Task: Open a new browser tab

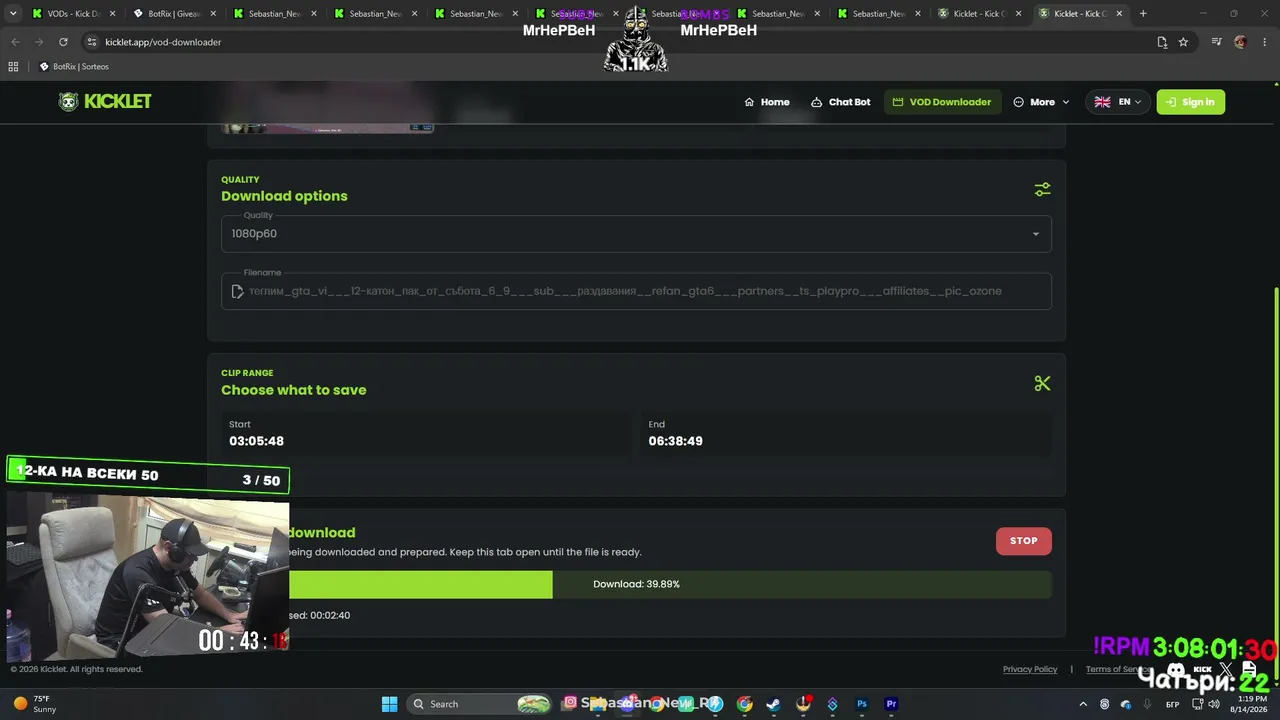Action: click(x=1143, y=14)
